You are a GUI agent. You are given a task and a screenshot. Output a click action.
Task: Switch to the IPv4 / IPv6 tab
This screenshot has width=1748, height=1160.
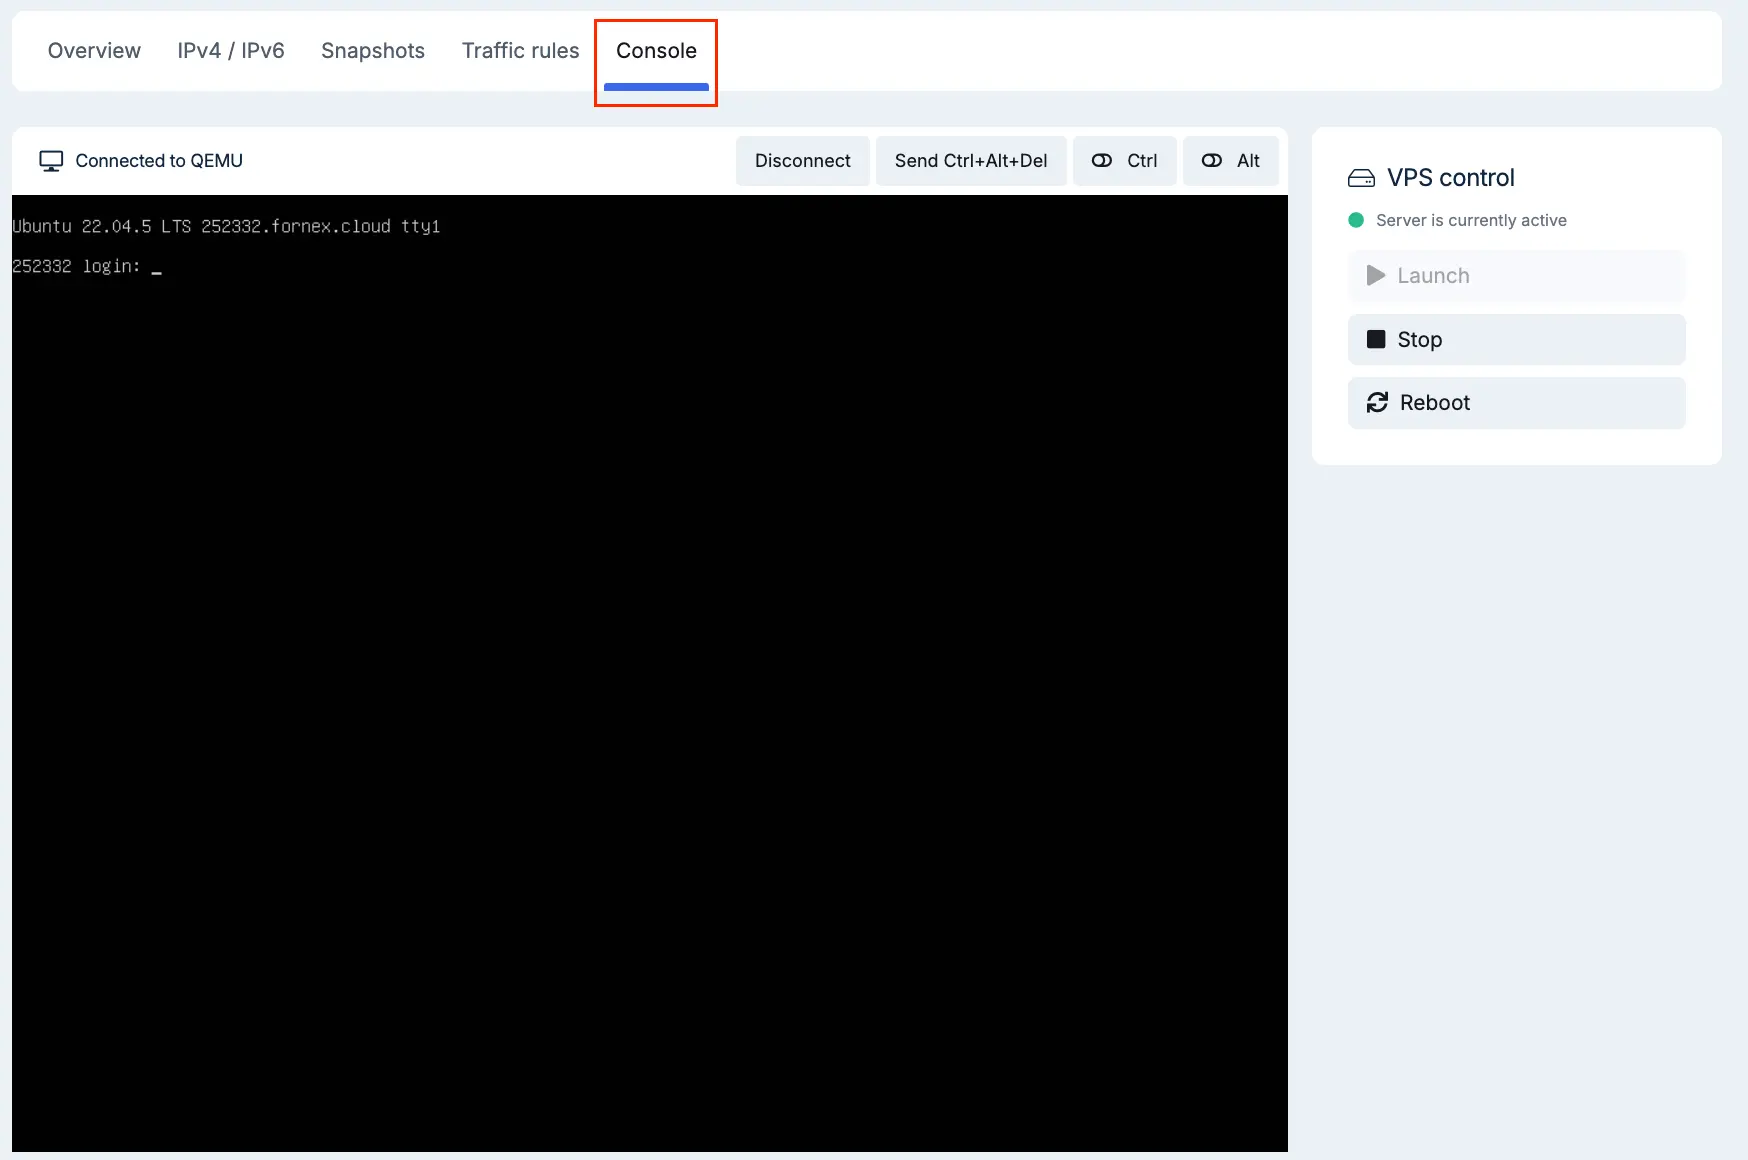tap(231, 51)
